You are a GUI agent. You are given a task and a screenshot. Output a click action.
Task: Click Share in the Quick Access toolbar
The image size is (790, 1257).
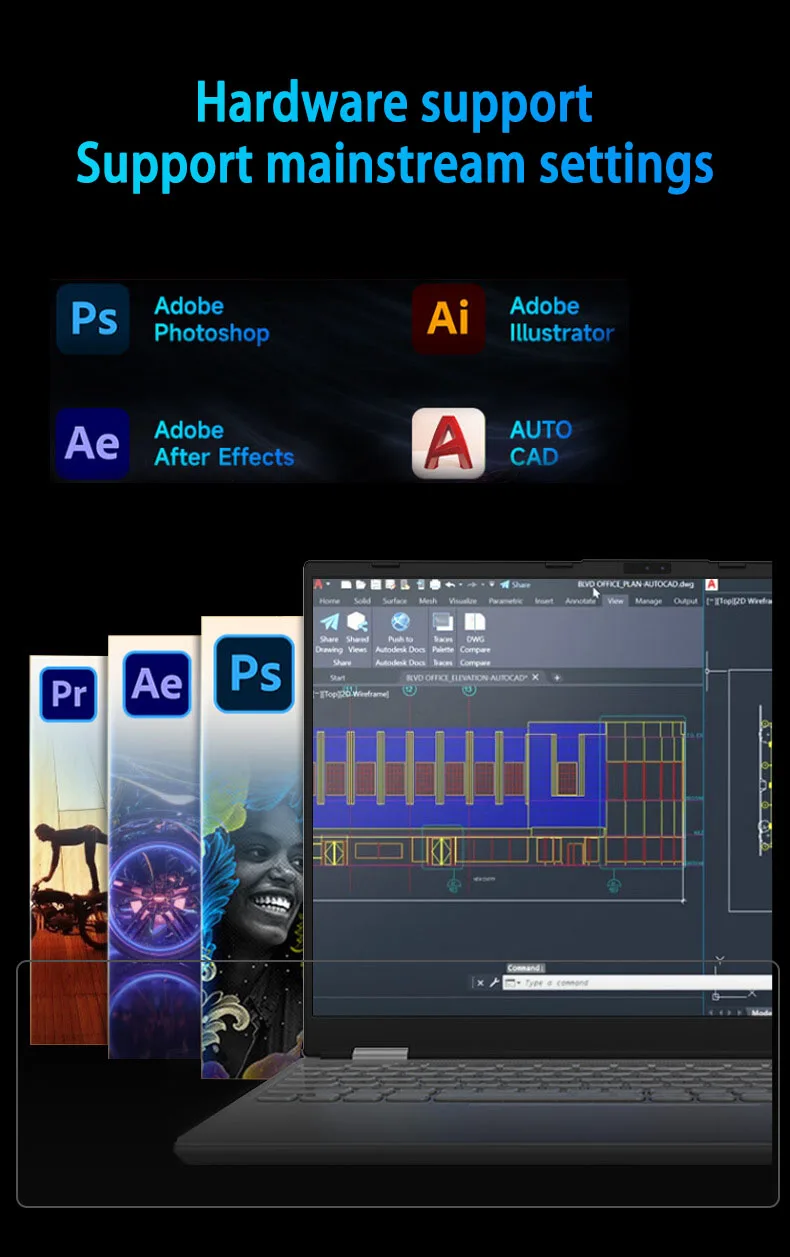click(516, 584)
